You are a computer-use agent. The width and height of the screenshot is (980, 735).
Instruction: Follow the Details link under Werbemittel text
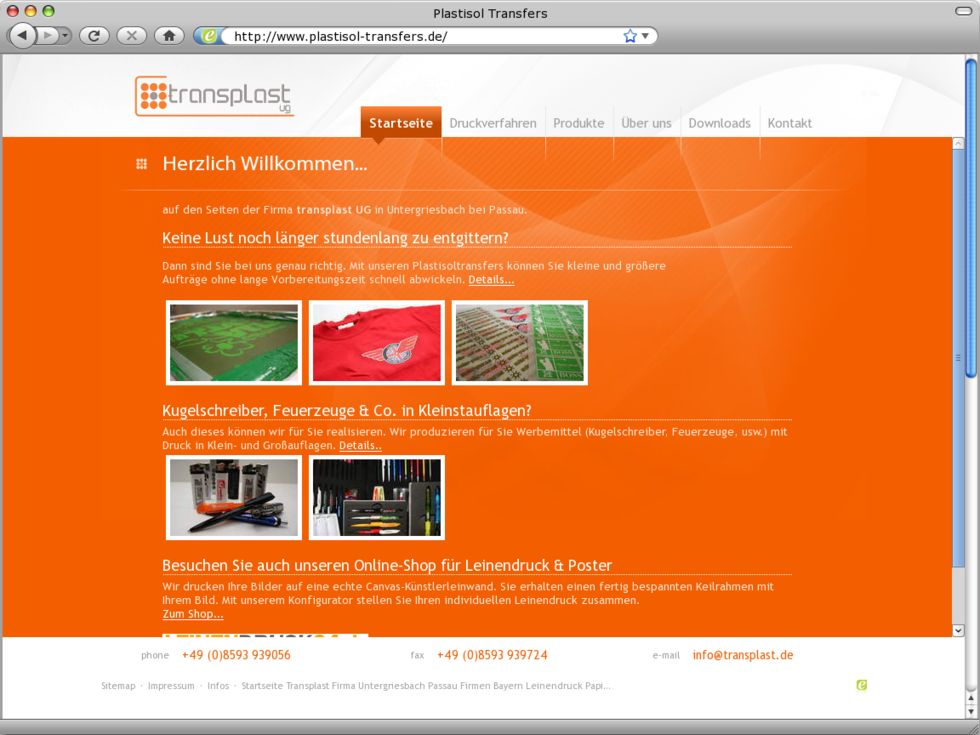pyautogui.click(x=360, y=446)
